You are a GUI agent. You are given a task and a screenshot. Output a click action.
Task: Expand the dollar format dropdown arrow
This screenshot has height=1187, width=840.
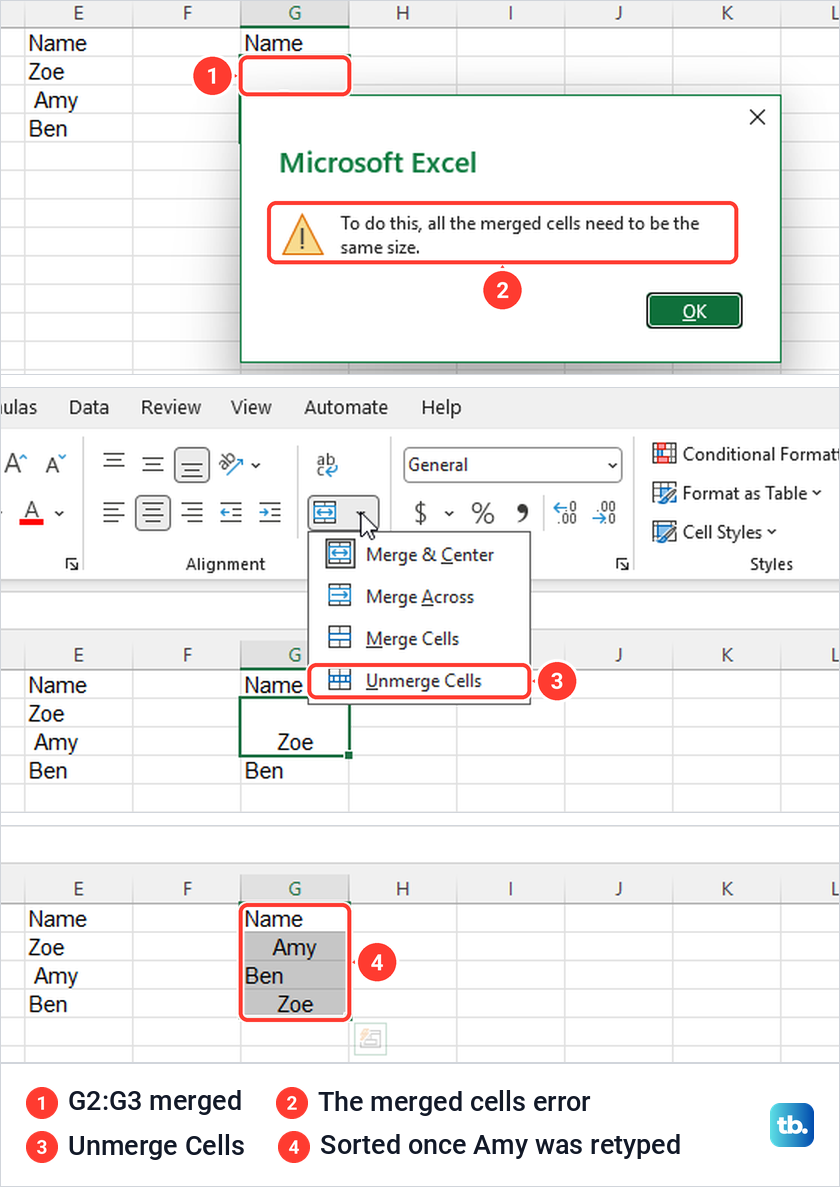click(x=449, y=513)
